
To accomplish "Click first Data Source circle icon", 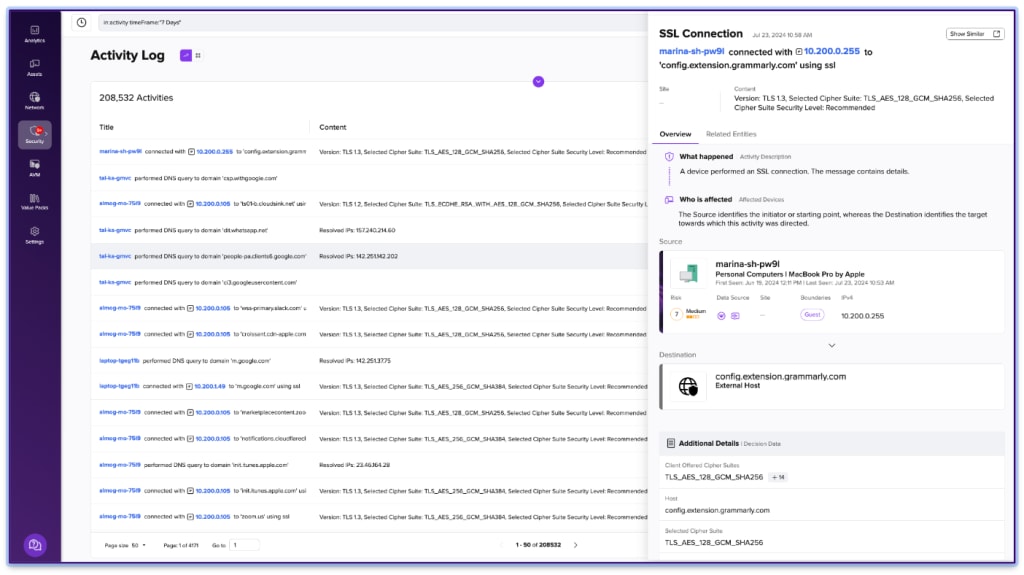I will point(721,316).
